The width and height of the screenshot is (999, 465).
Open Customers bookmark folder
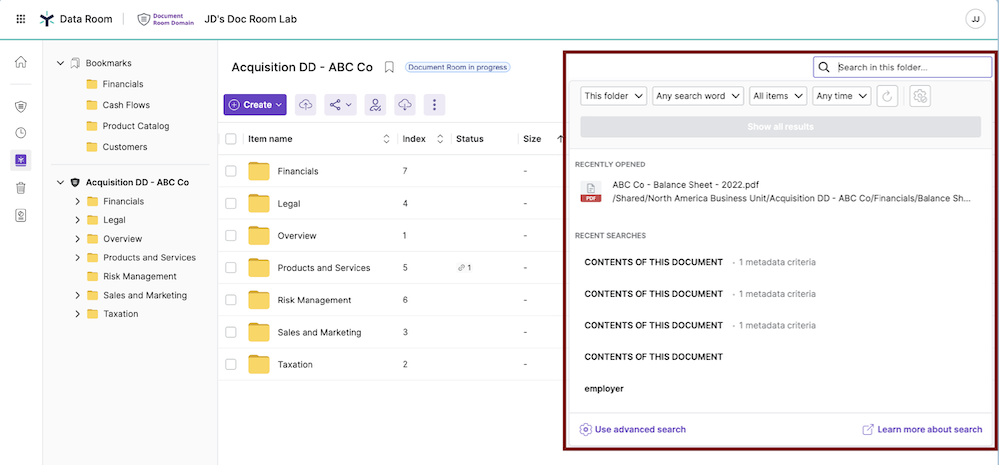click(117, 147)
